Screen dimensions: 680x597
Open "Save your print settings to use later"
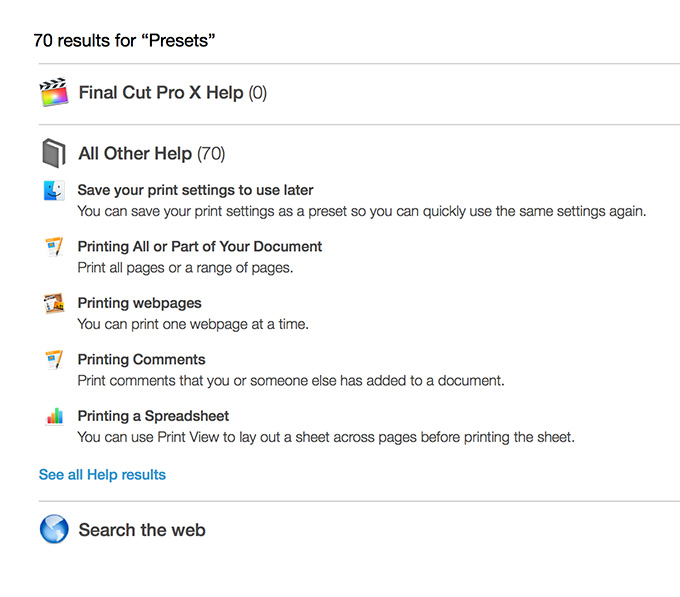pos(195,190)
